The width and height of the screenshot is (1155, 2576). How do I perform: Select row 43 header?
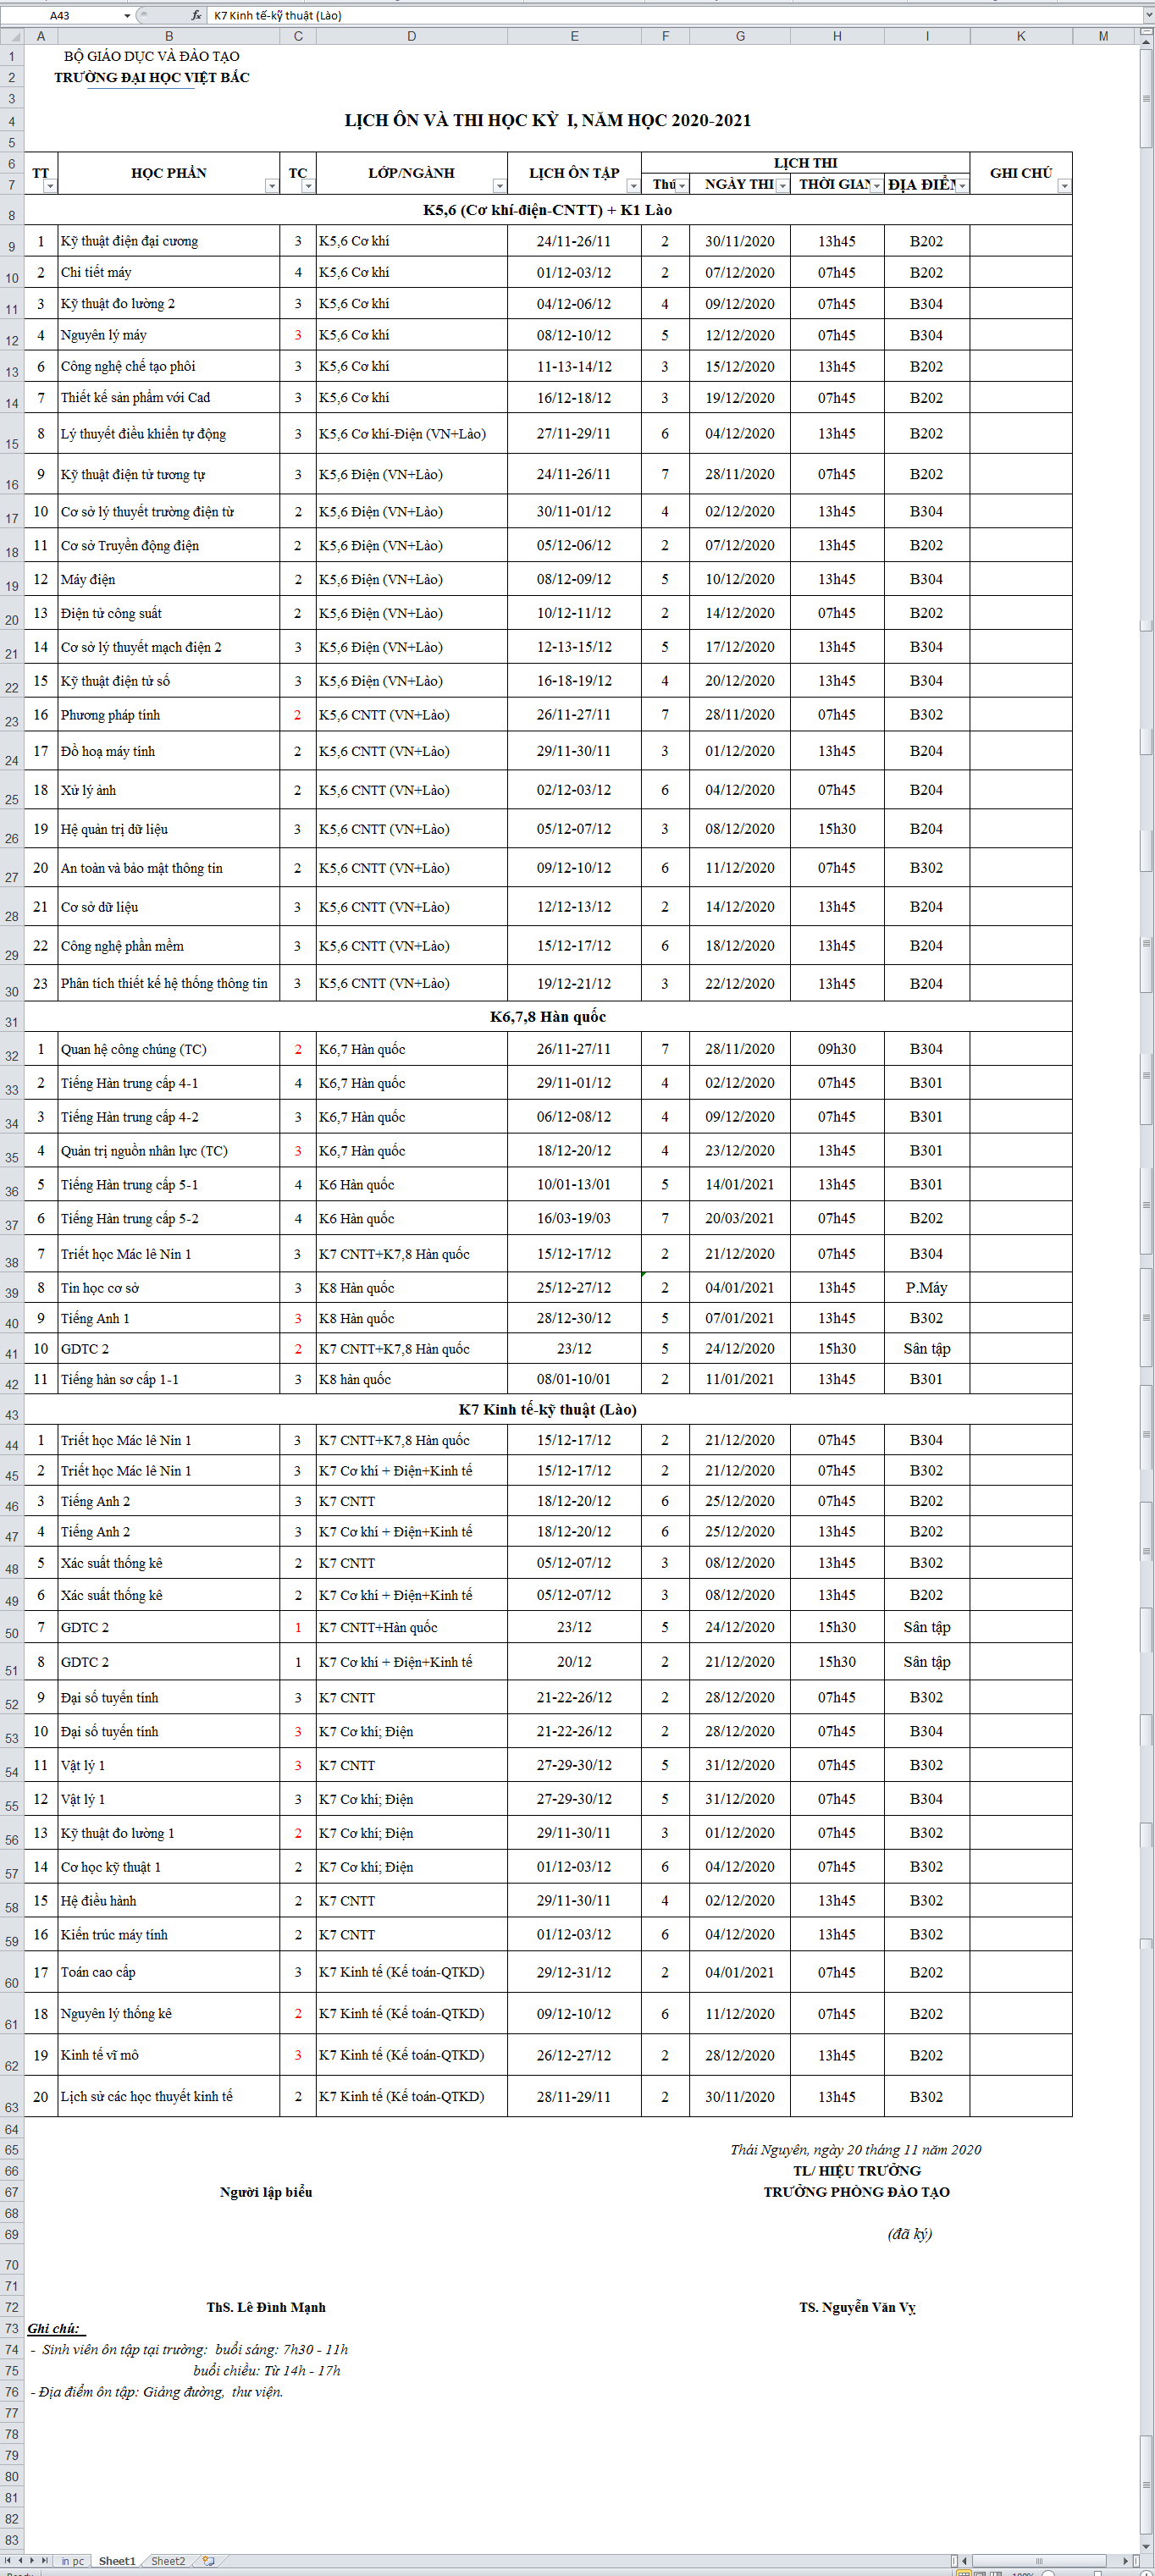12,1414
